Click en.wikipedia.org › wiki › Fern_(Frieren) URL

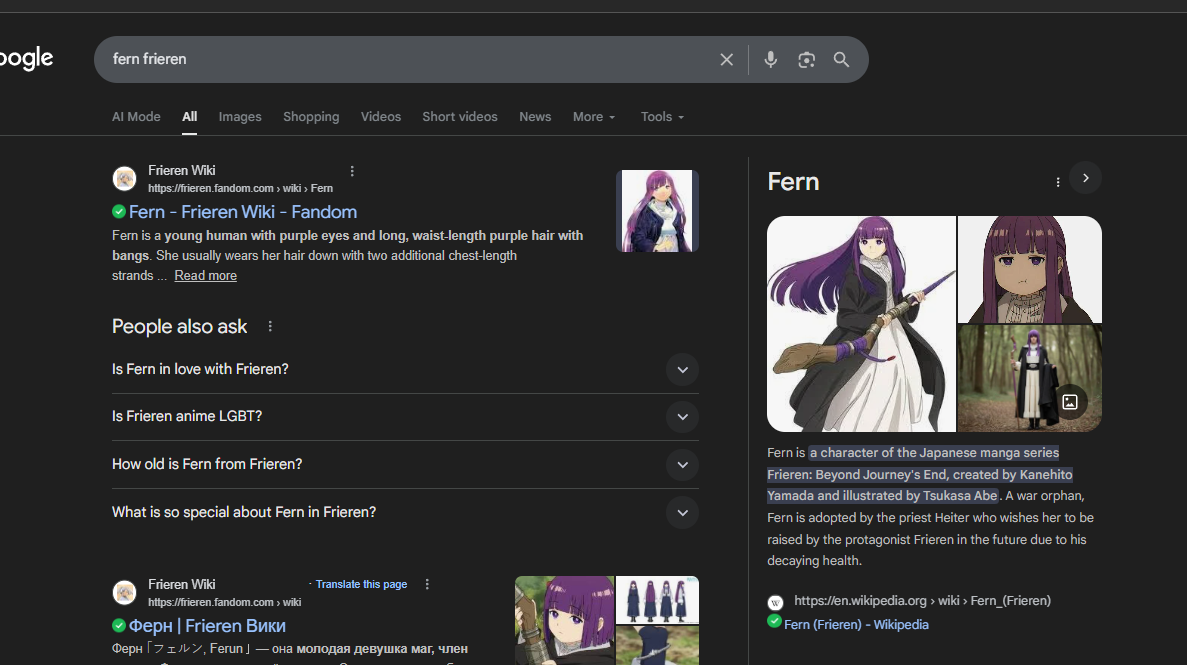pyautogui.click(x=922, y=601)
